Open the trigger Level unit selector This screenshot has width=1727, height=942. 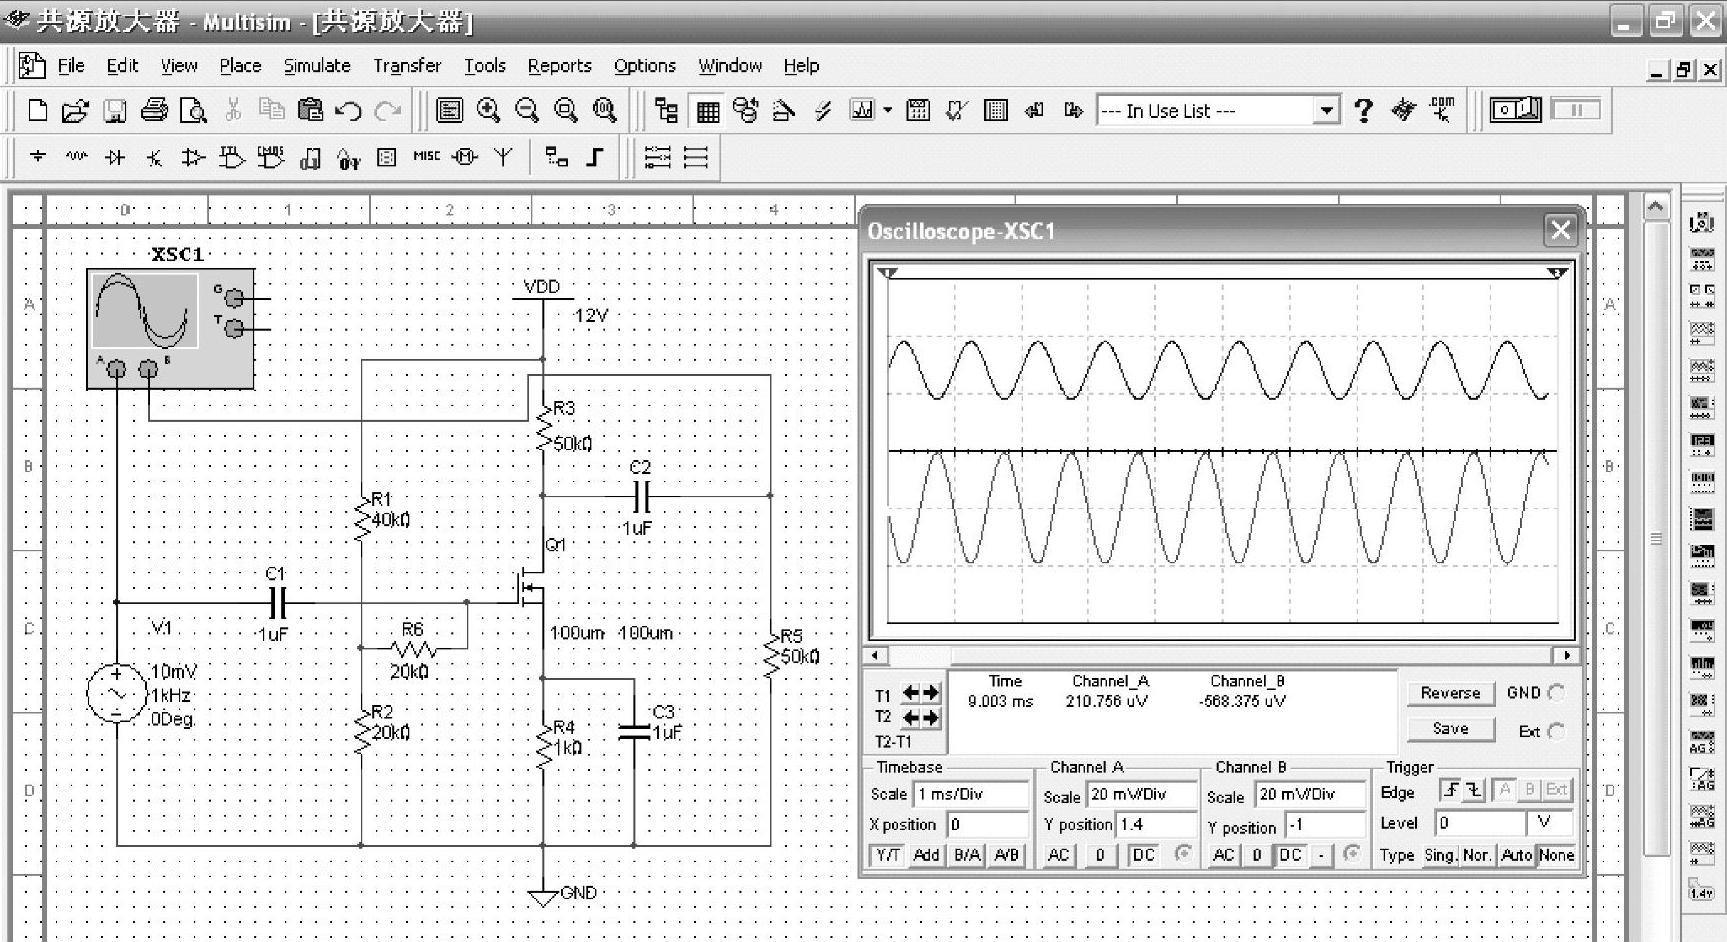[x=1548, y=823]
